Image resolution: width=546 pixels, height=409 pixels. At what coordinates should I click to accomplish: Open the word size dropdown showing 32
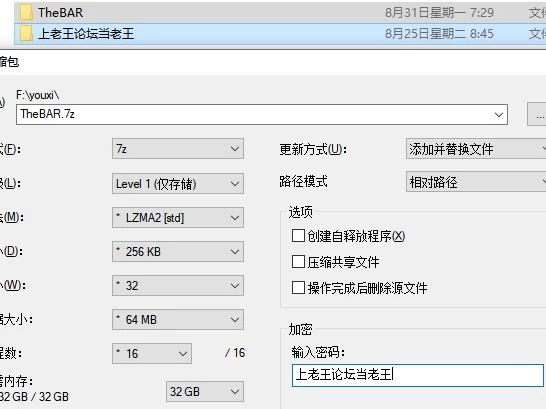[178, 286]
